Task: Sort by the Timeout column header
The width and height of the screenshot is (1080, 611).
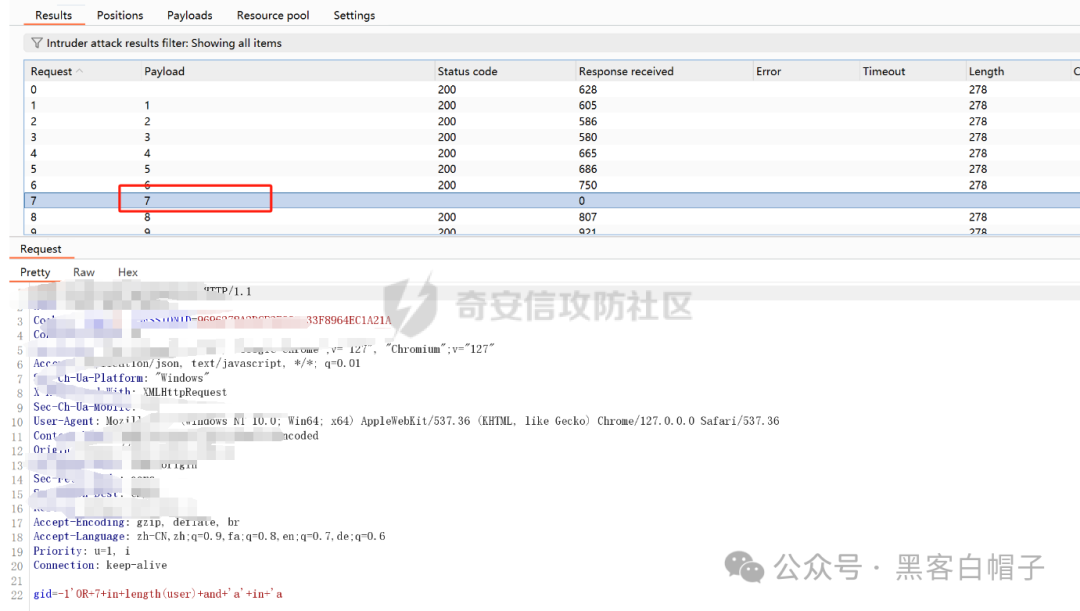Action: (884, 71)
